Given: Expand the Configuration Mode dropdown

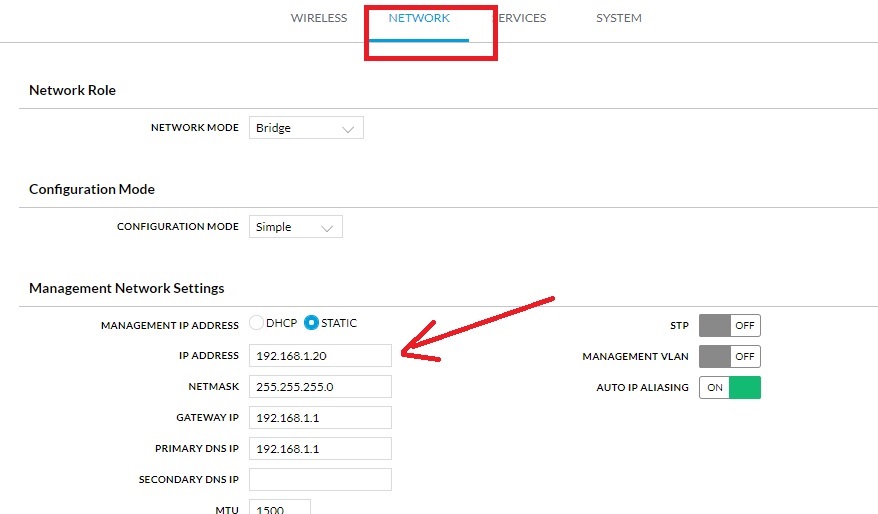Looking at the screenshot, I should pos(295,227).
